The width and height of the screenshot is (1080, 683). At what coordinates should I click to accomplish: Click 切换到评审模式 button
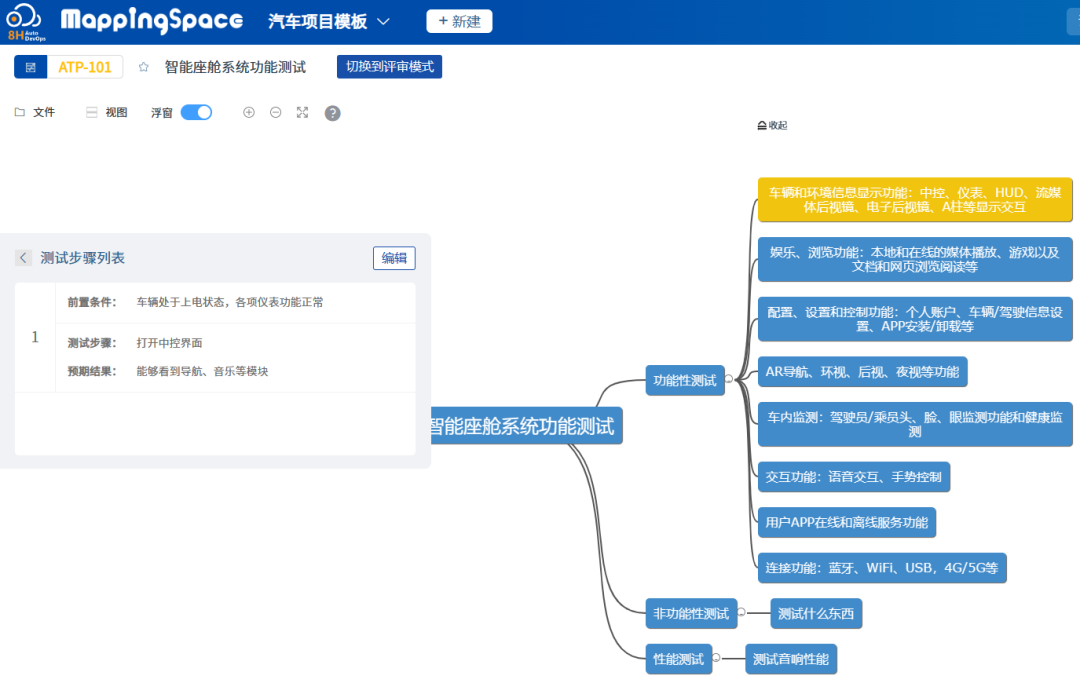[389, 67]
